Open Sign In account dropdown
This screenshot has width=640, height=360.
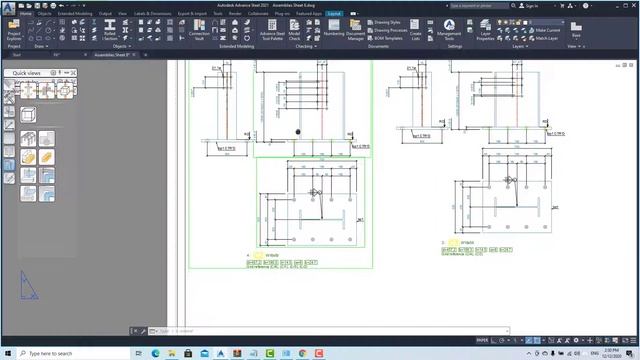pos(529,6)
